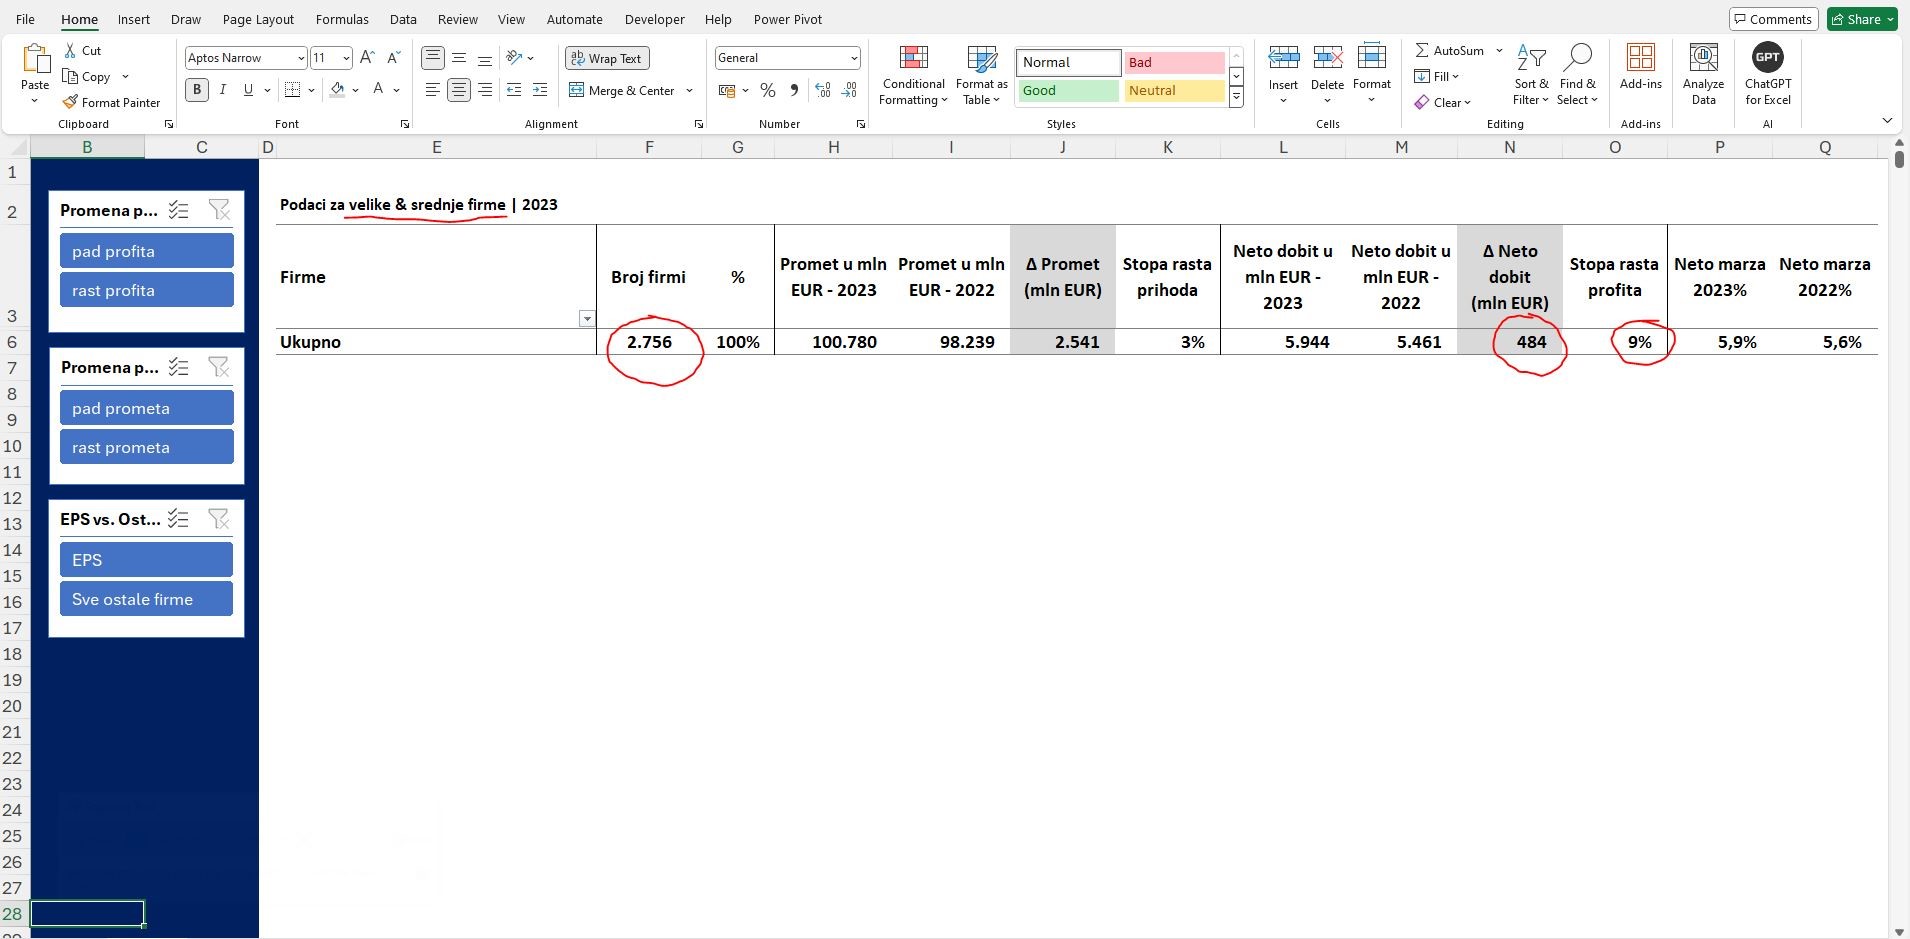
Task: Click the Comments button
Action: coord(1773,19)
